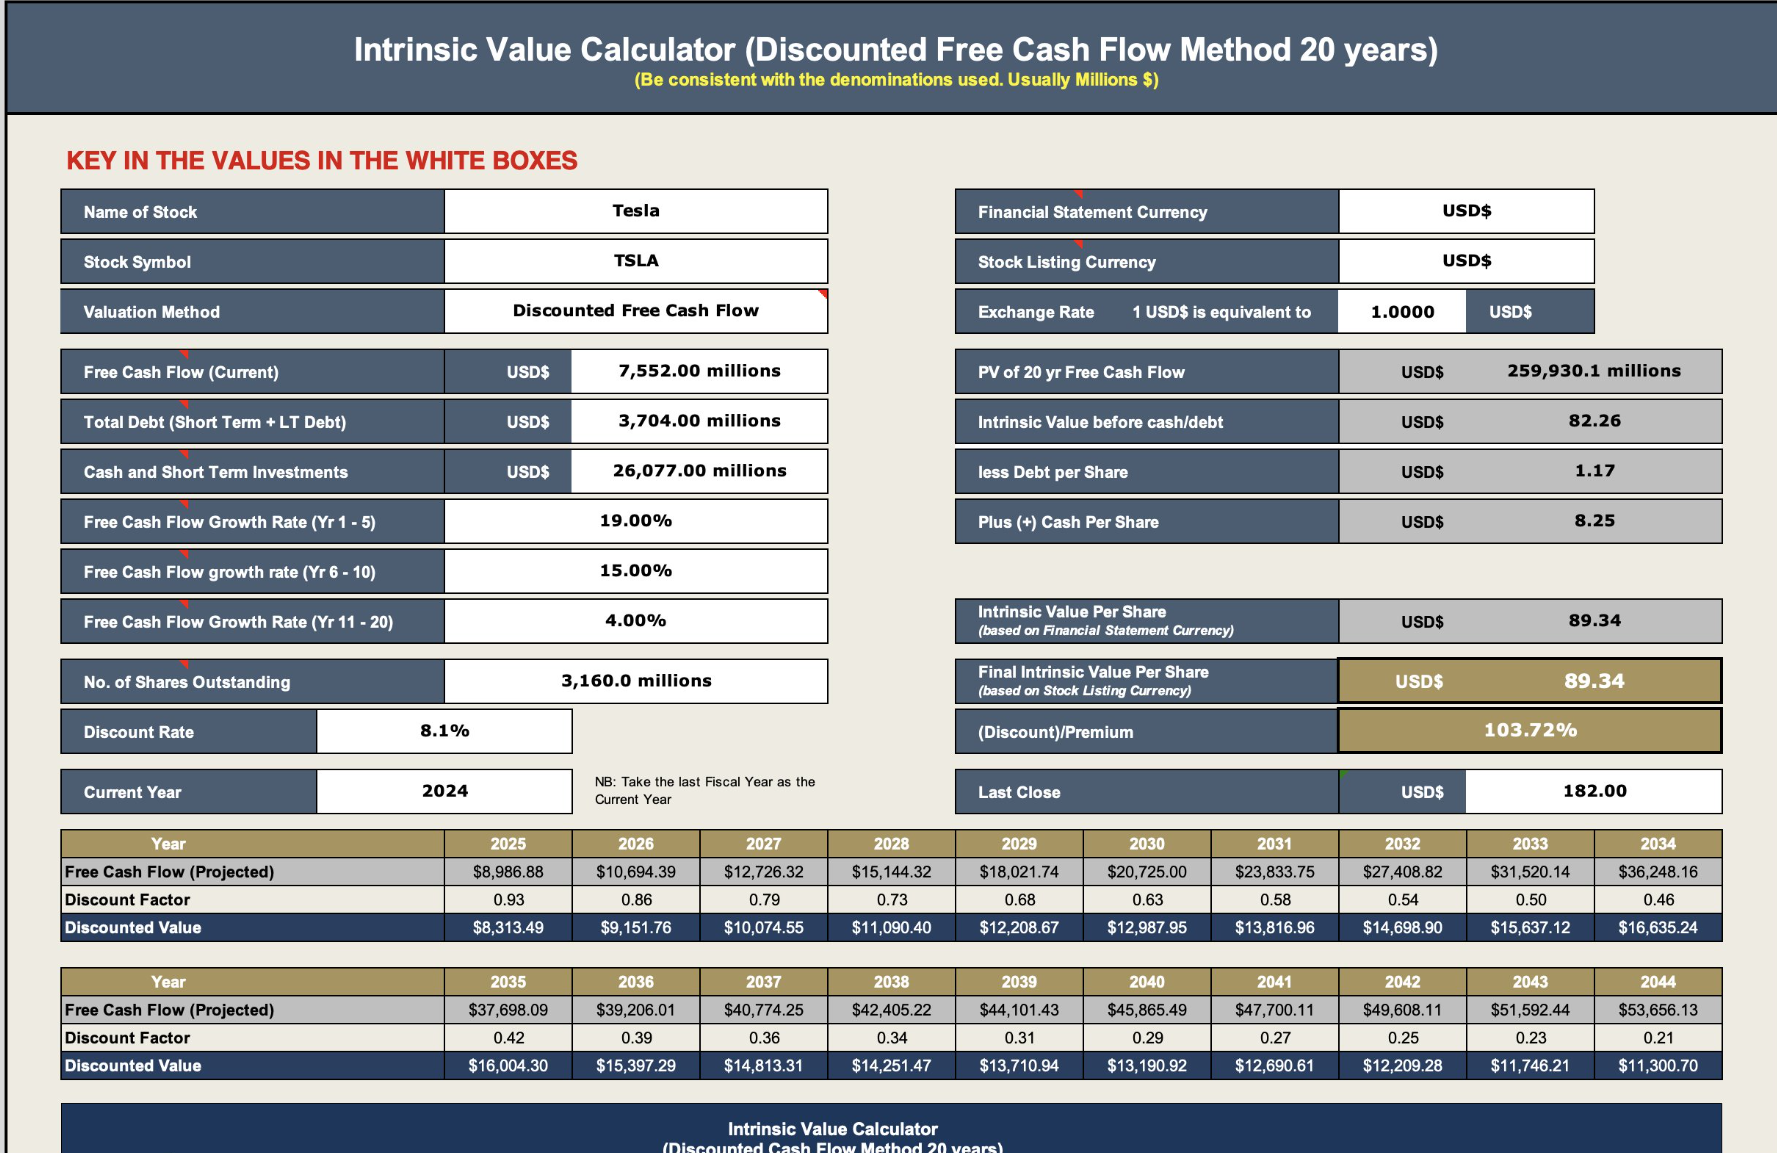The image size is (1777, 1153).
Task: Click the Shares Outstanding value 3,160.0 millions
Action: tap(636, 681)
